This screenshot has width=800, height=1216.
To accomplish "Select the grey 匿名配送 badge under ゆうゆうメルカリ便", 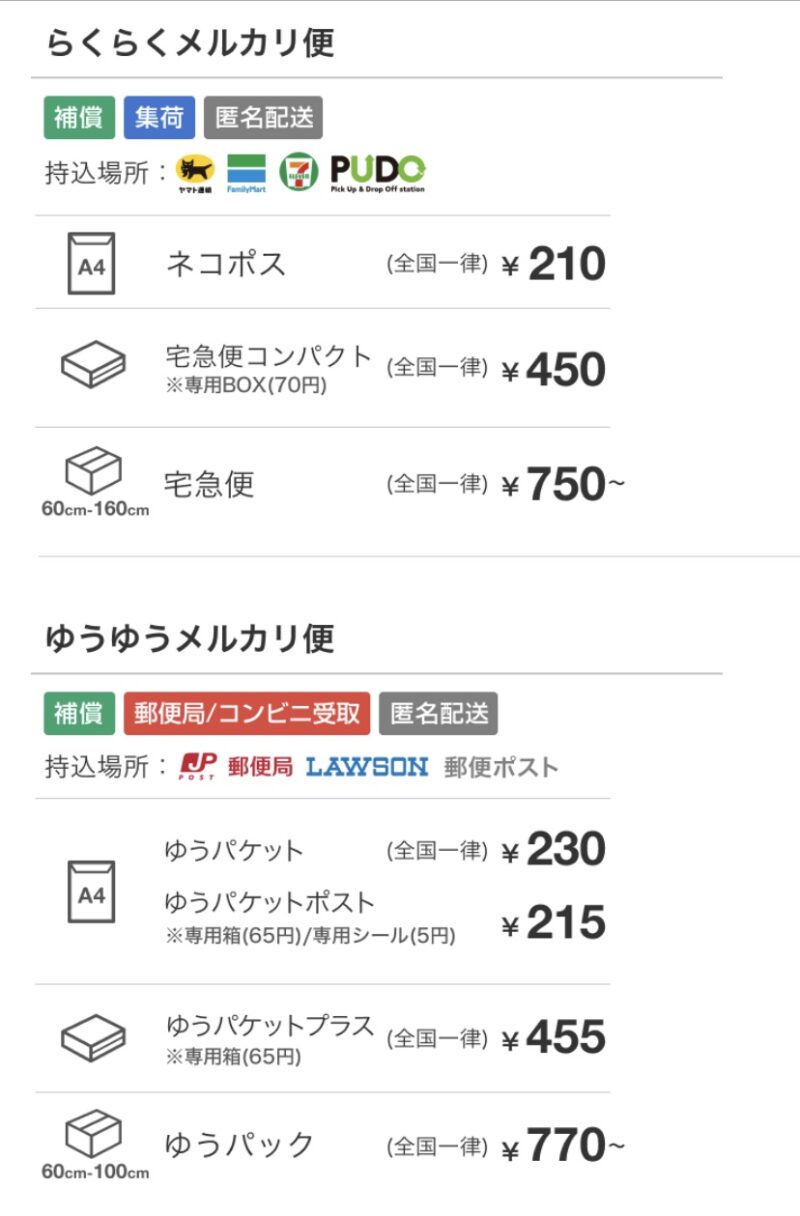I will 438,713.
